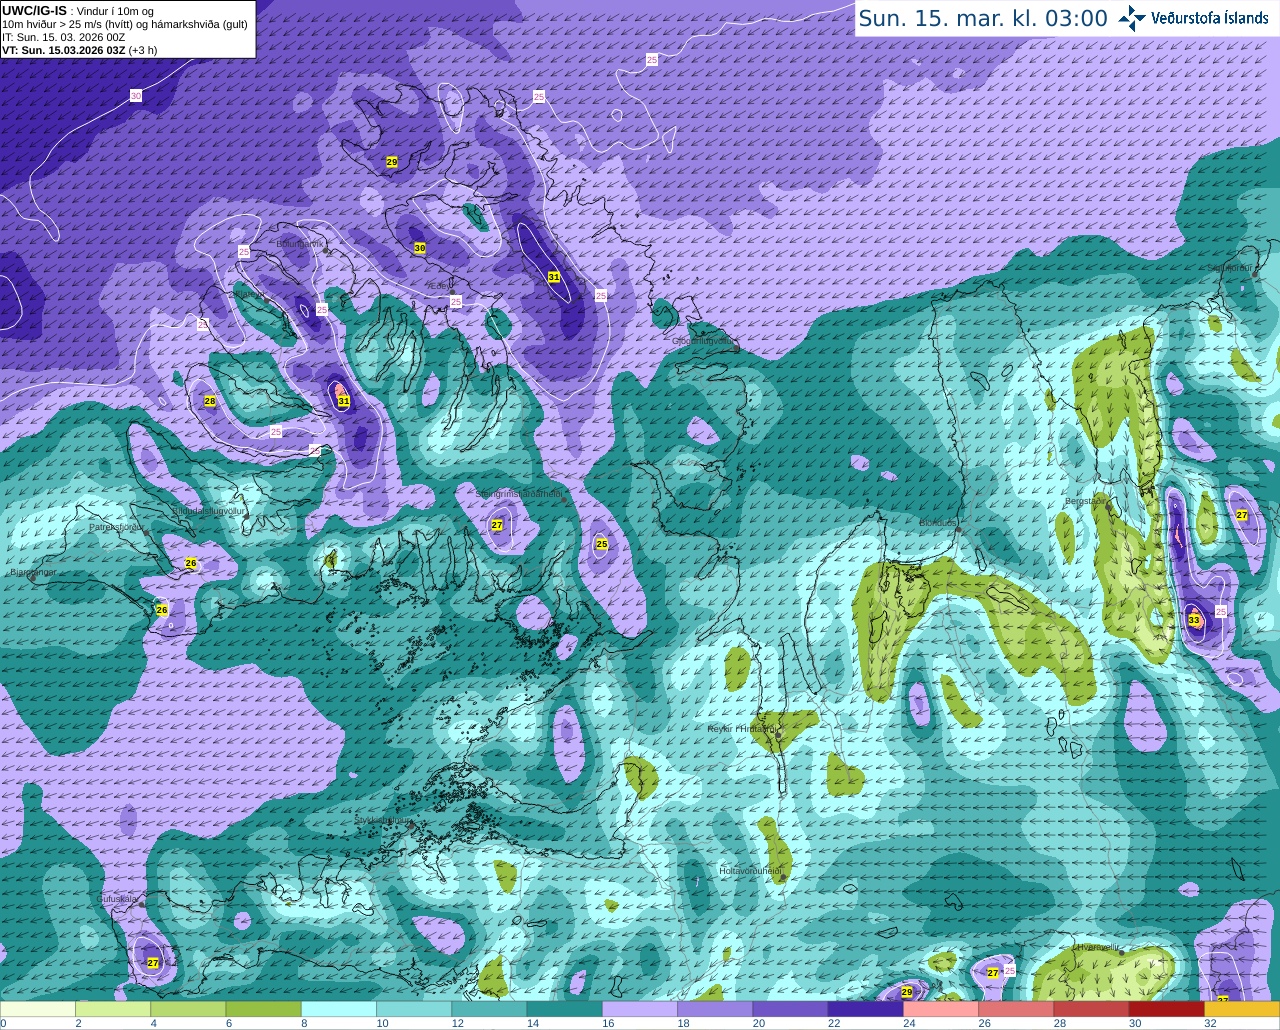This screenshot has width=1280, height=1030.
Task: Click the dark red 30–32 legend swatch
Action: 1167,1009
